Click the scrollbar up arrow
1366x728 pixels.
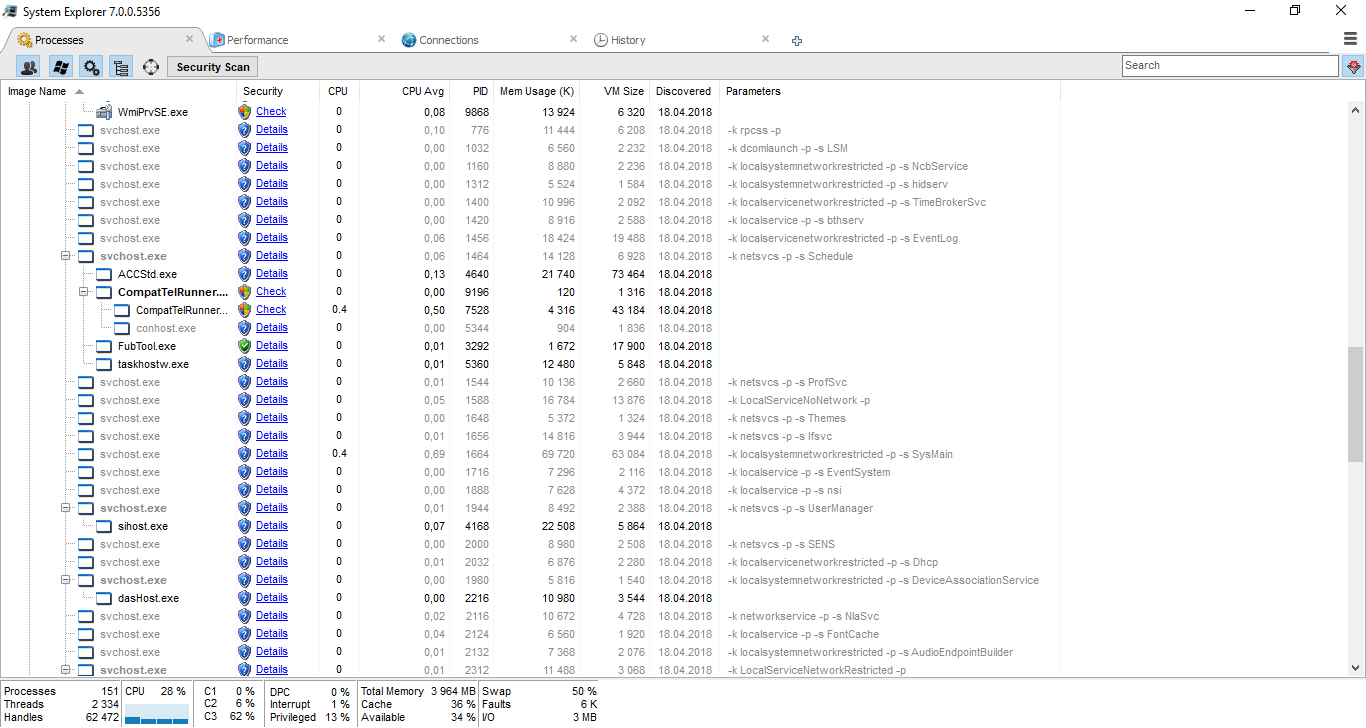(1356, 111)
